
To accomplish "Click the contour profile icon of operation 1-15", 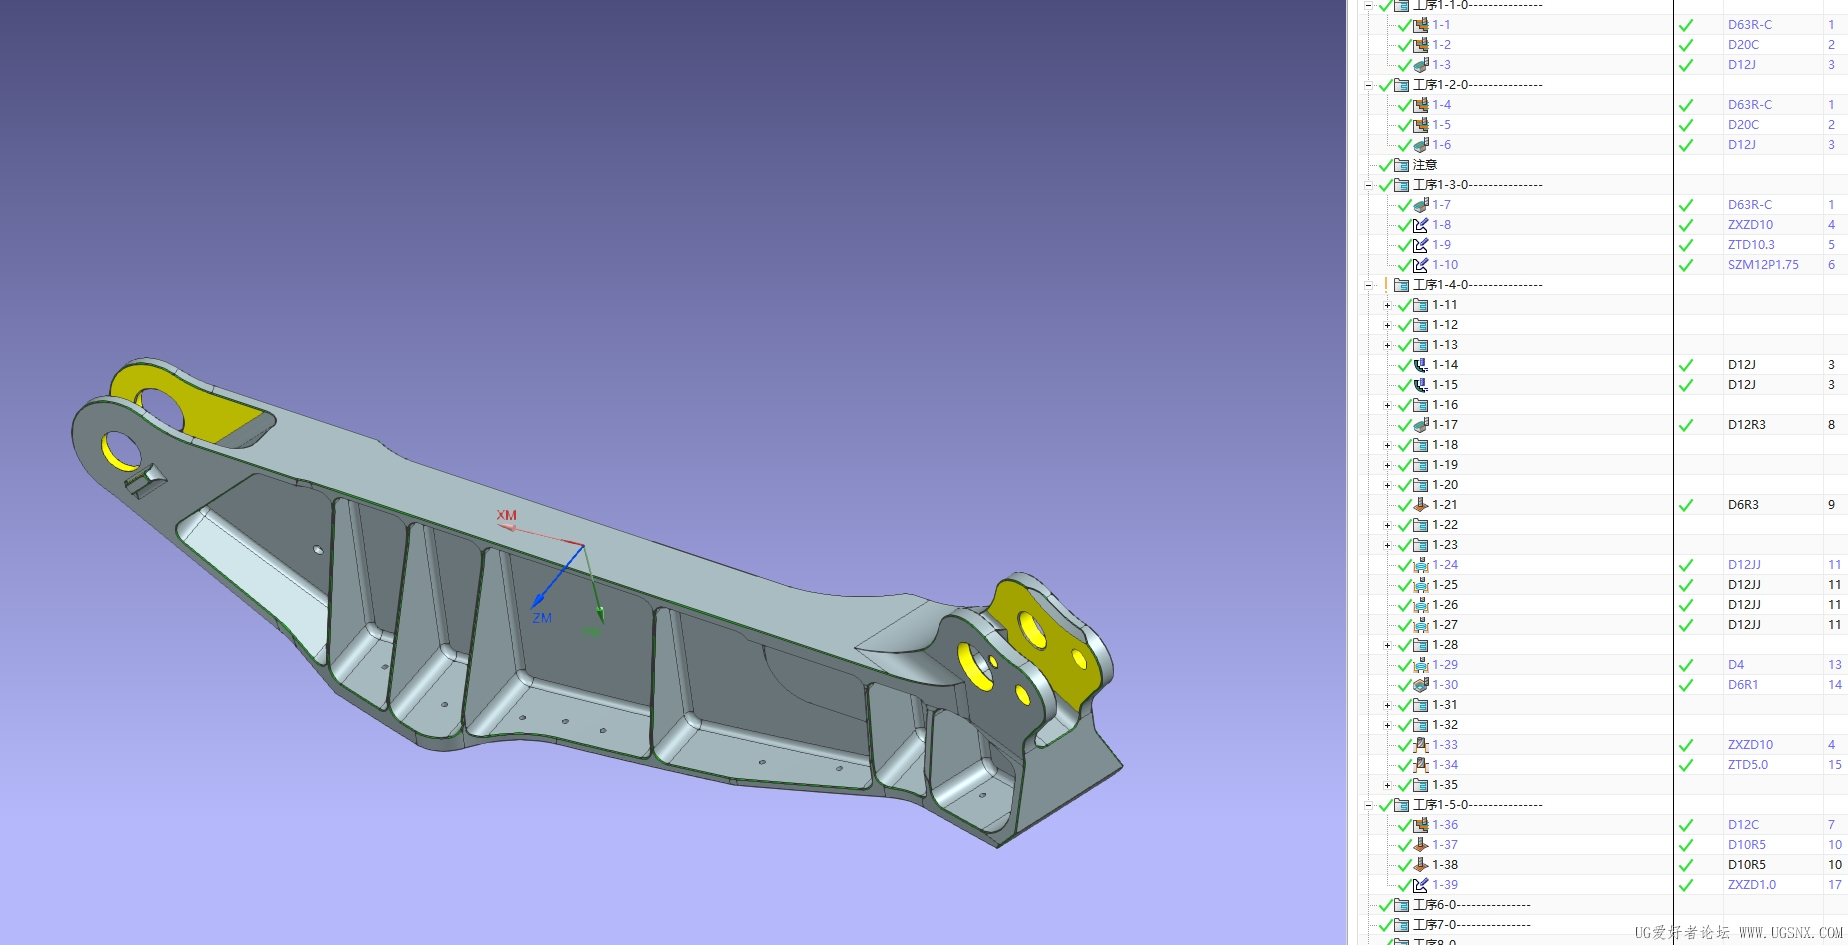I will [x=1420, y=385].
